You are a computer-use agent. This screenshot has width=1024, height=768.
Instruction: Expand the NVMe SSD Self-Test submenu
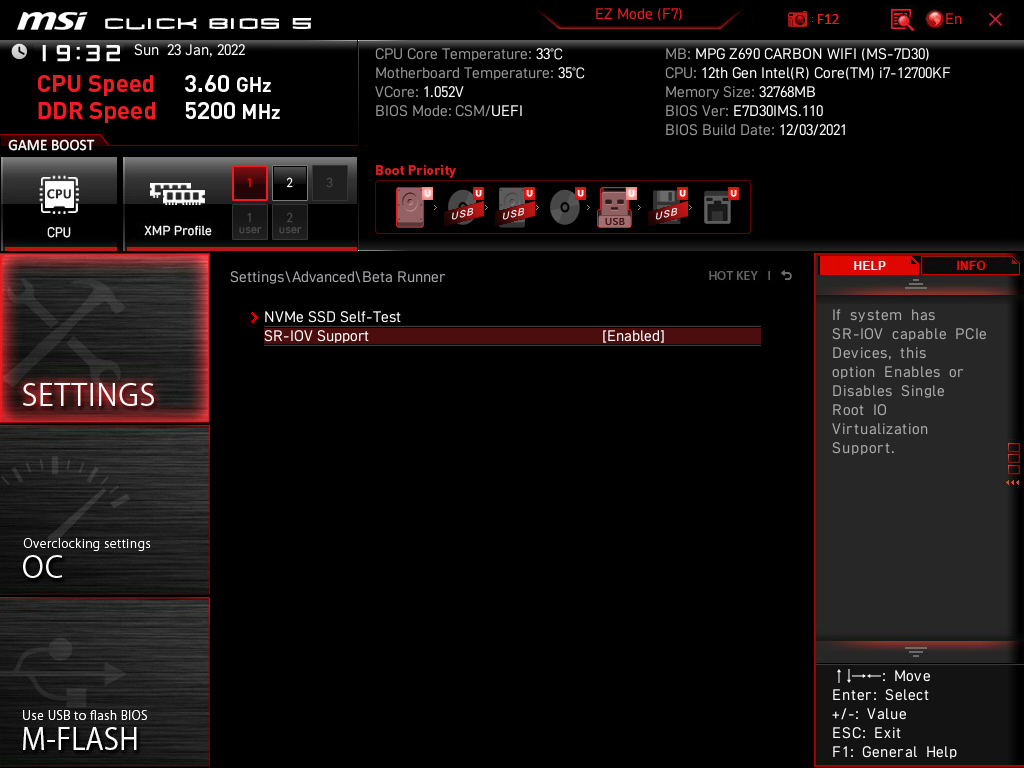point(332,317)
